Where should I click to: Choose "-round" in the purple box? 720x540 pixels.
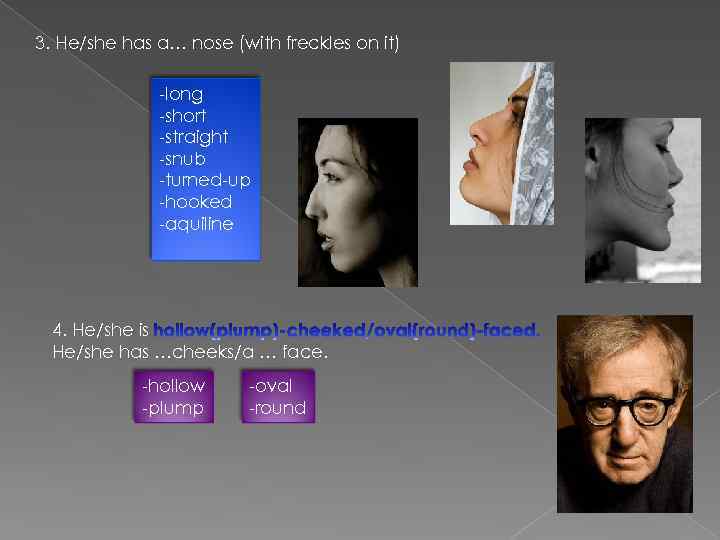point(277,408)
